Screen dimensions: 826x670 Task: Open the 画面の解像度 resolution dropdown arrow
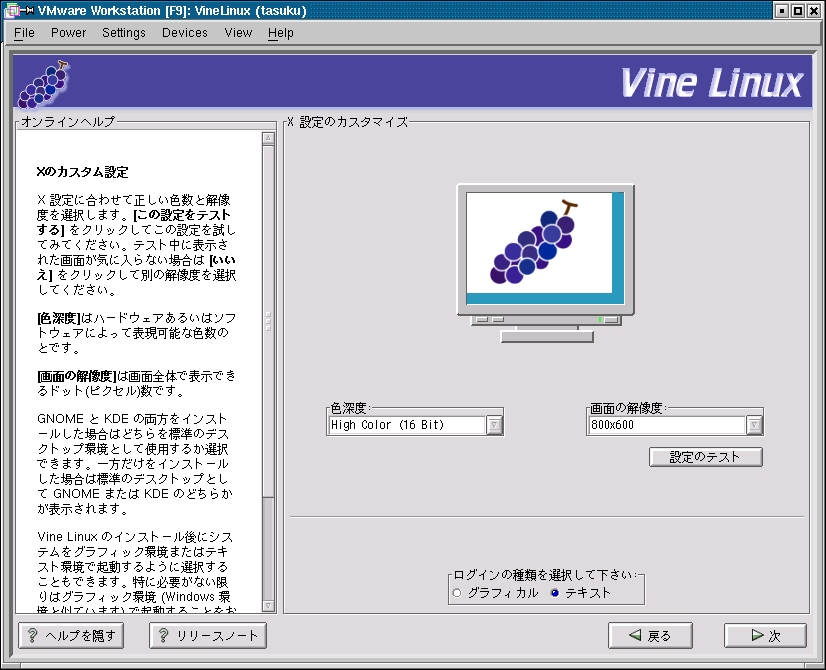tap(754, 425)
